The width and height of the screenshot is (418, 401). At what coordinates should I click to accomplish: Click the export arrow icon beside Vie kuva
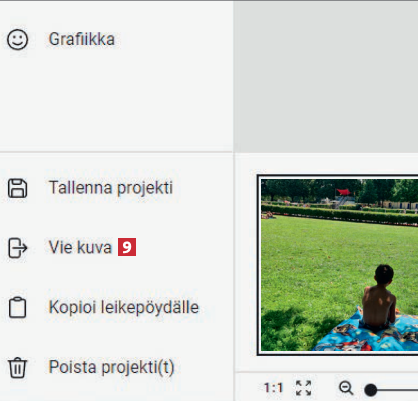pyautogui.click(x=17, y=248)
